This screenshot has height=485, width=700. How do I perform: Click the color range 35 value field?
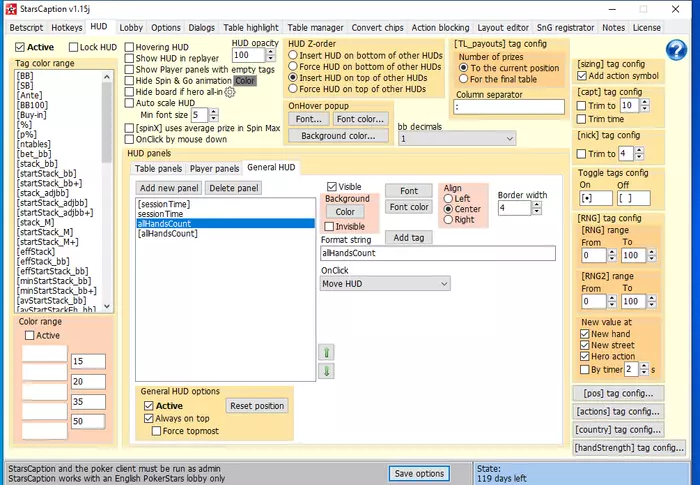[88, 401]
